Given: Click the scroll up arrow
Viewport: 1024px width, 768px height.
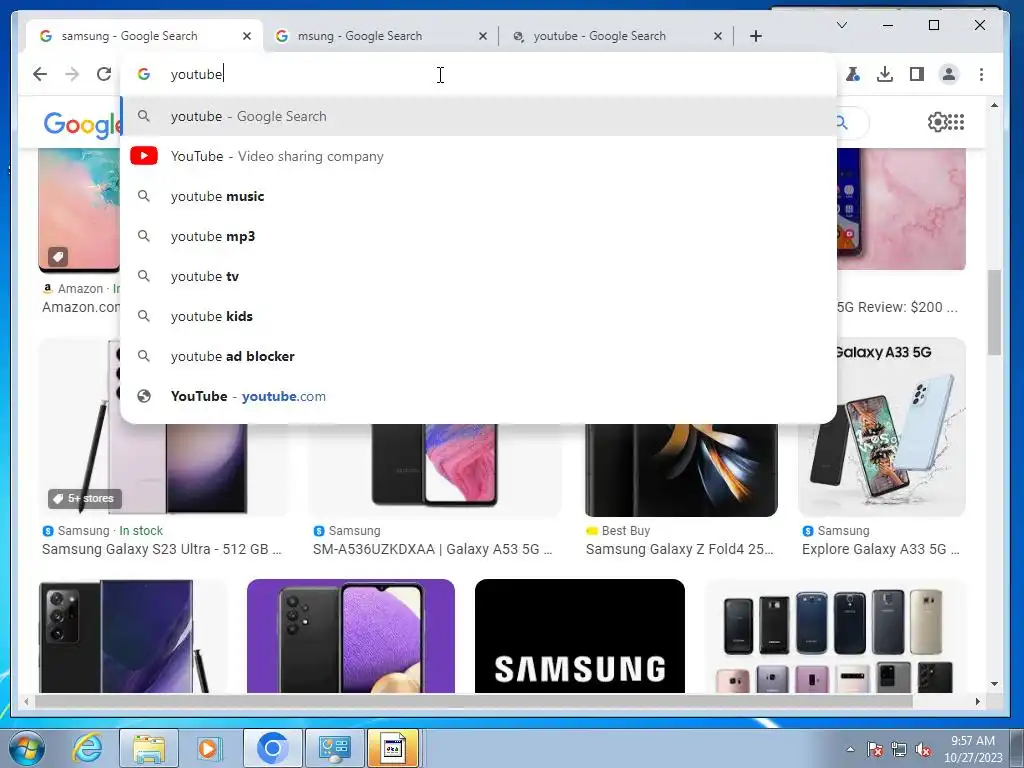Looking at the screenshot, I should (994, 105).
